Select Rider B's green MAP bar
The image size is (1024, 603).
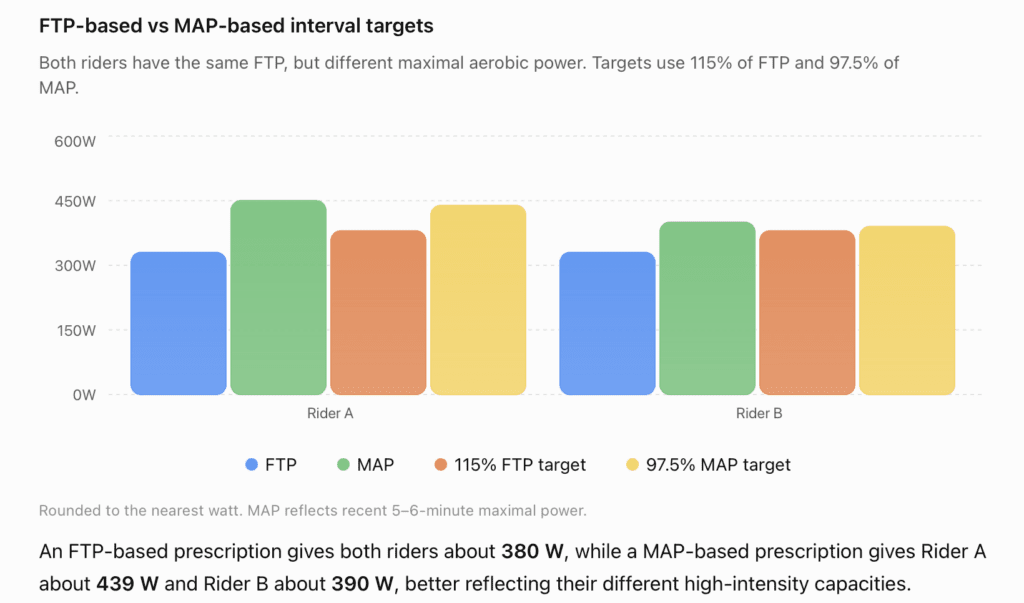point(707,308)
